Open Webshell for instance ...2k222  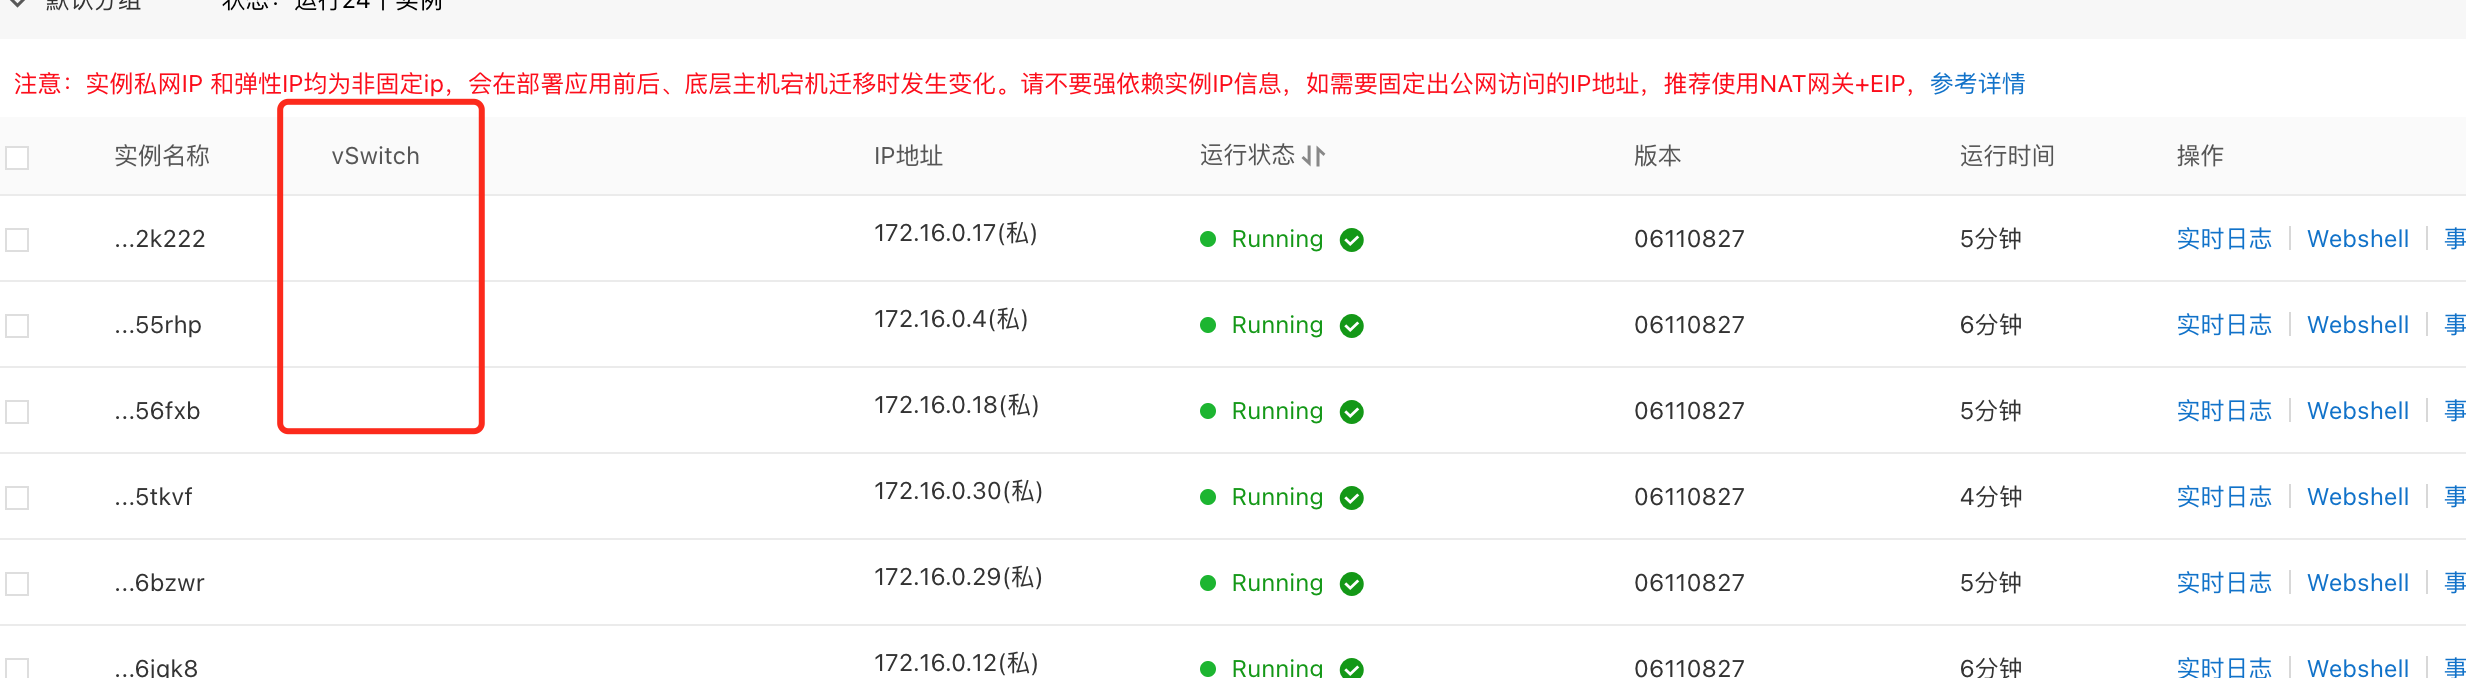2358,239
